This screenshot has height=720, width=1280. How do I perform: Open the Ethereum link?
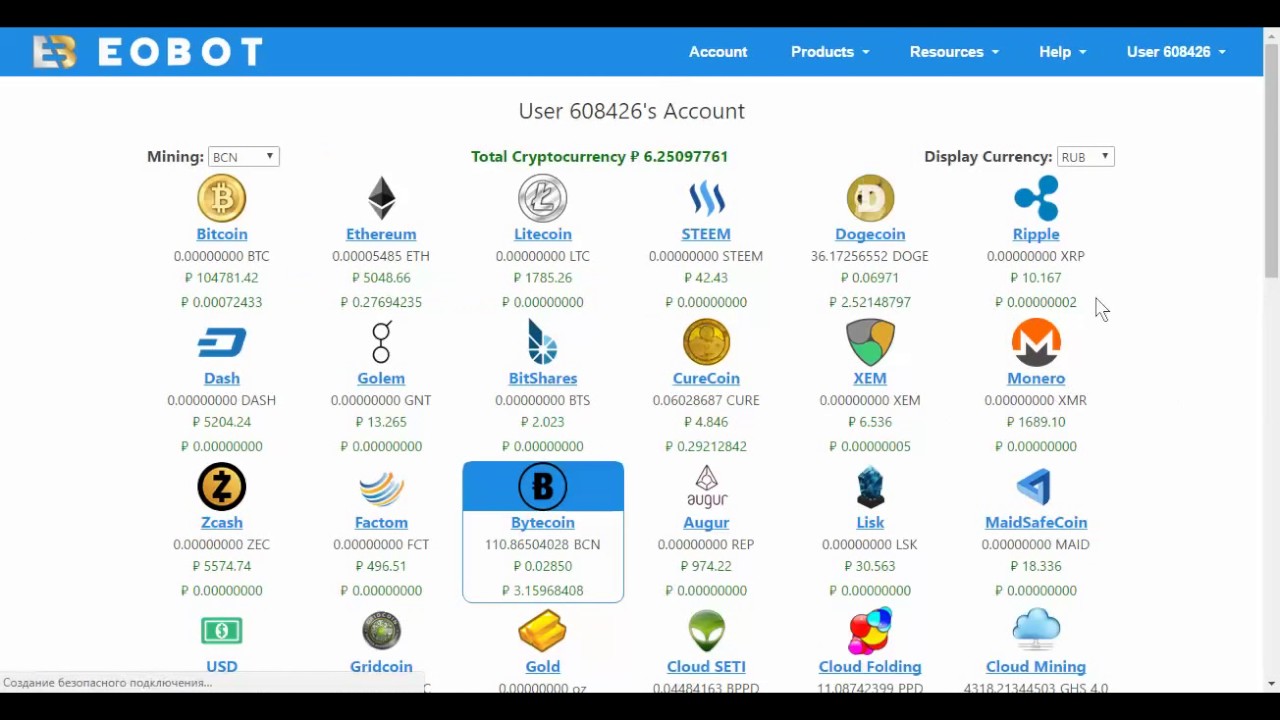coord(381,234)
